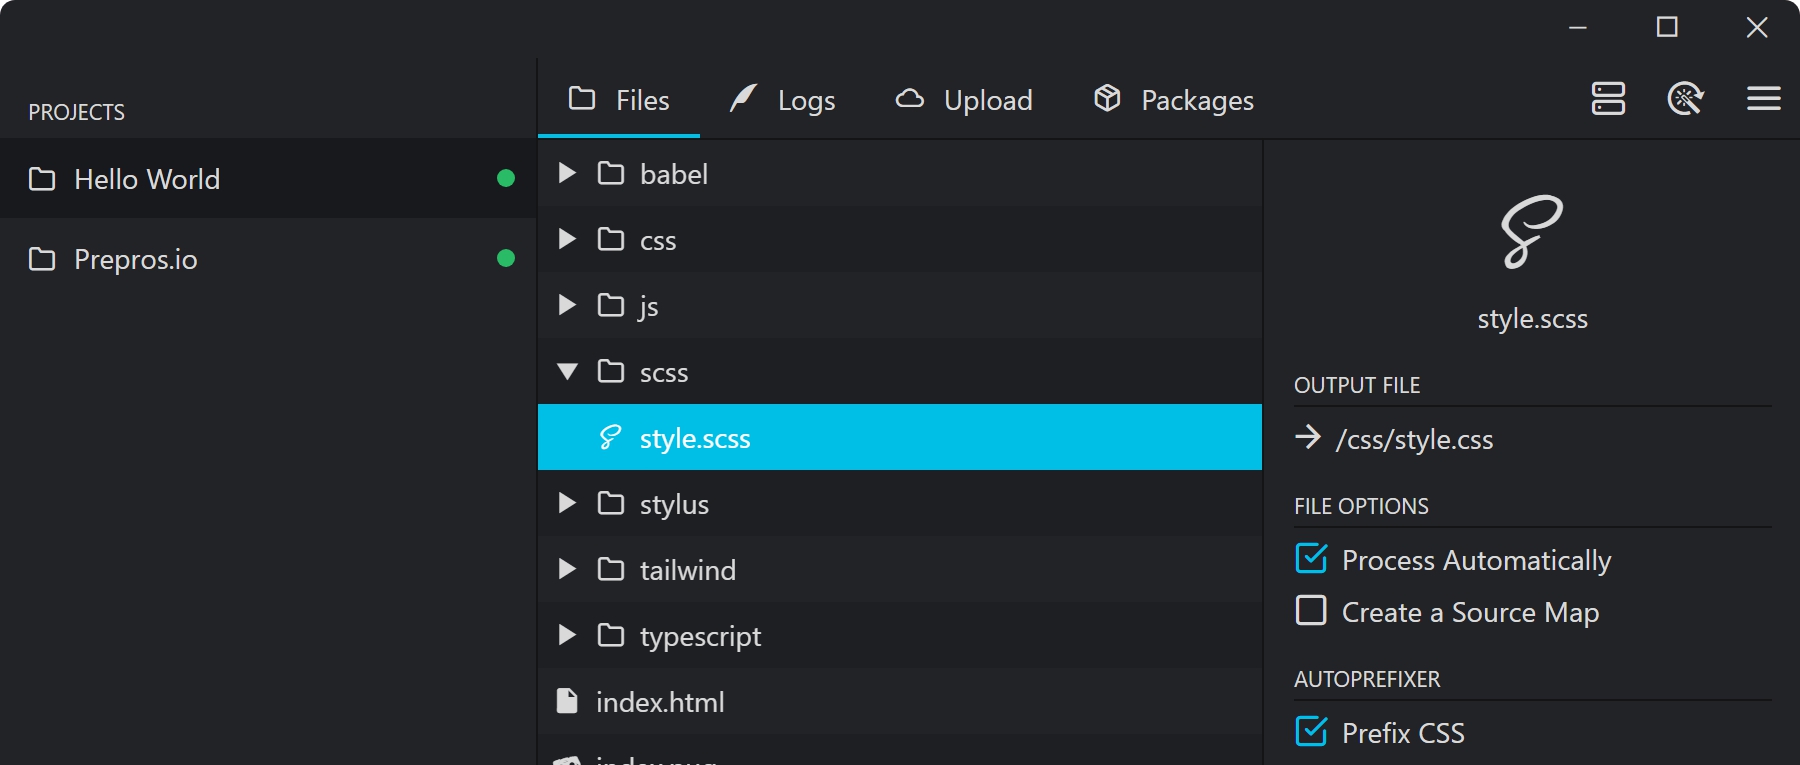Screen dimensions: 1800x765
Task: Click the Packages box icon
Action: click(1107, 97)
